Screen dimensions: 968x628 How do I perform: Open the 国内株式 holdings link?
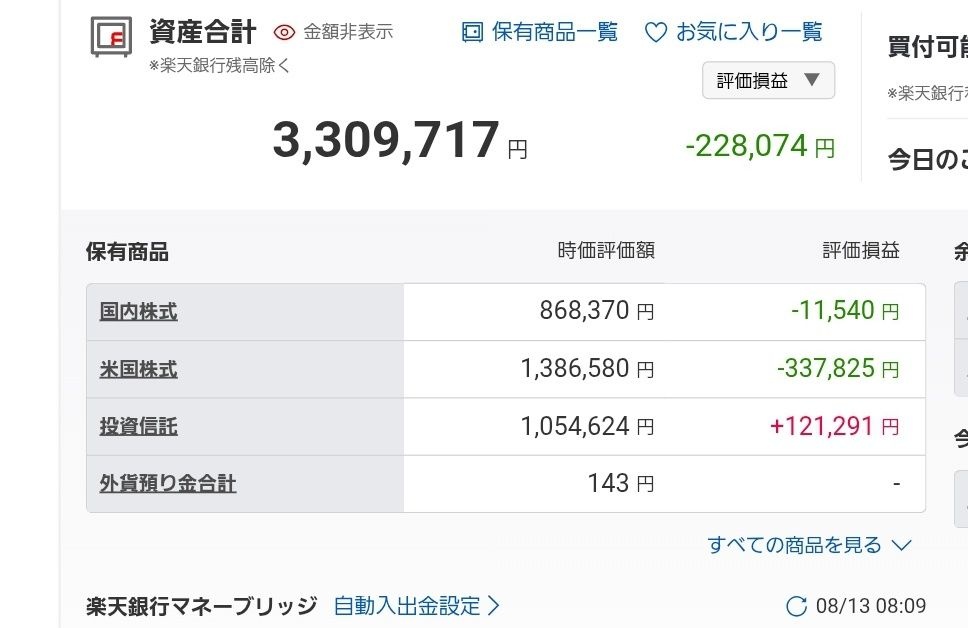tap(138, 312)
